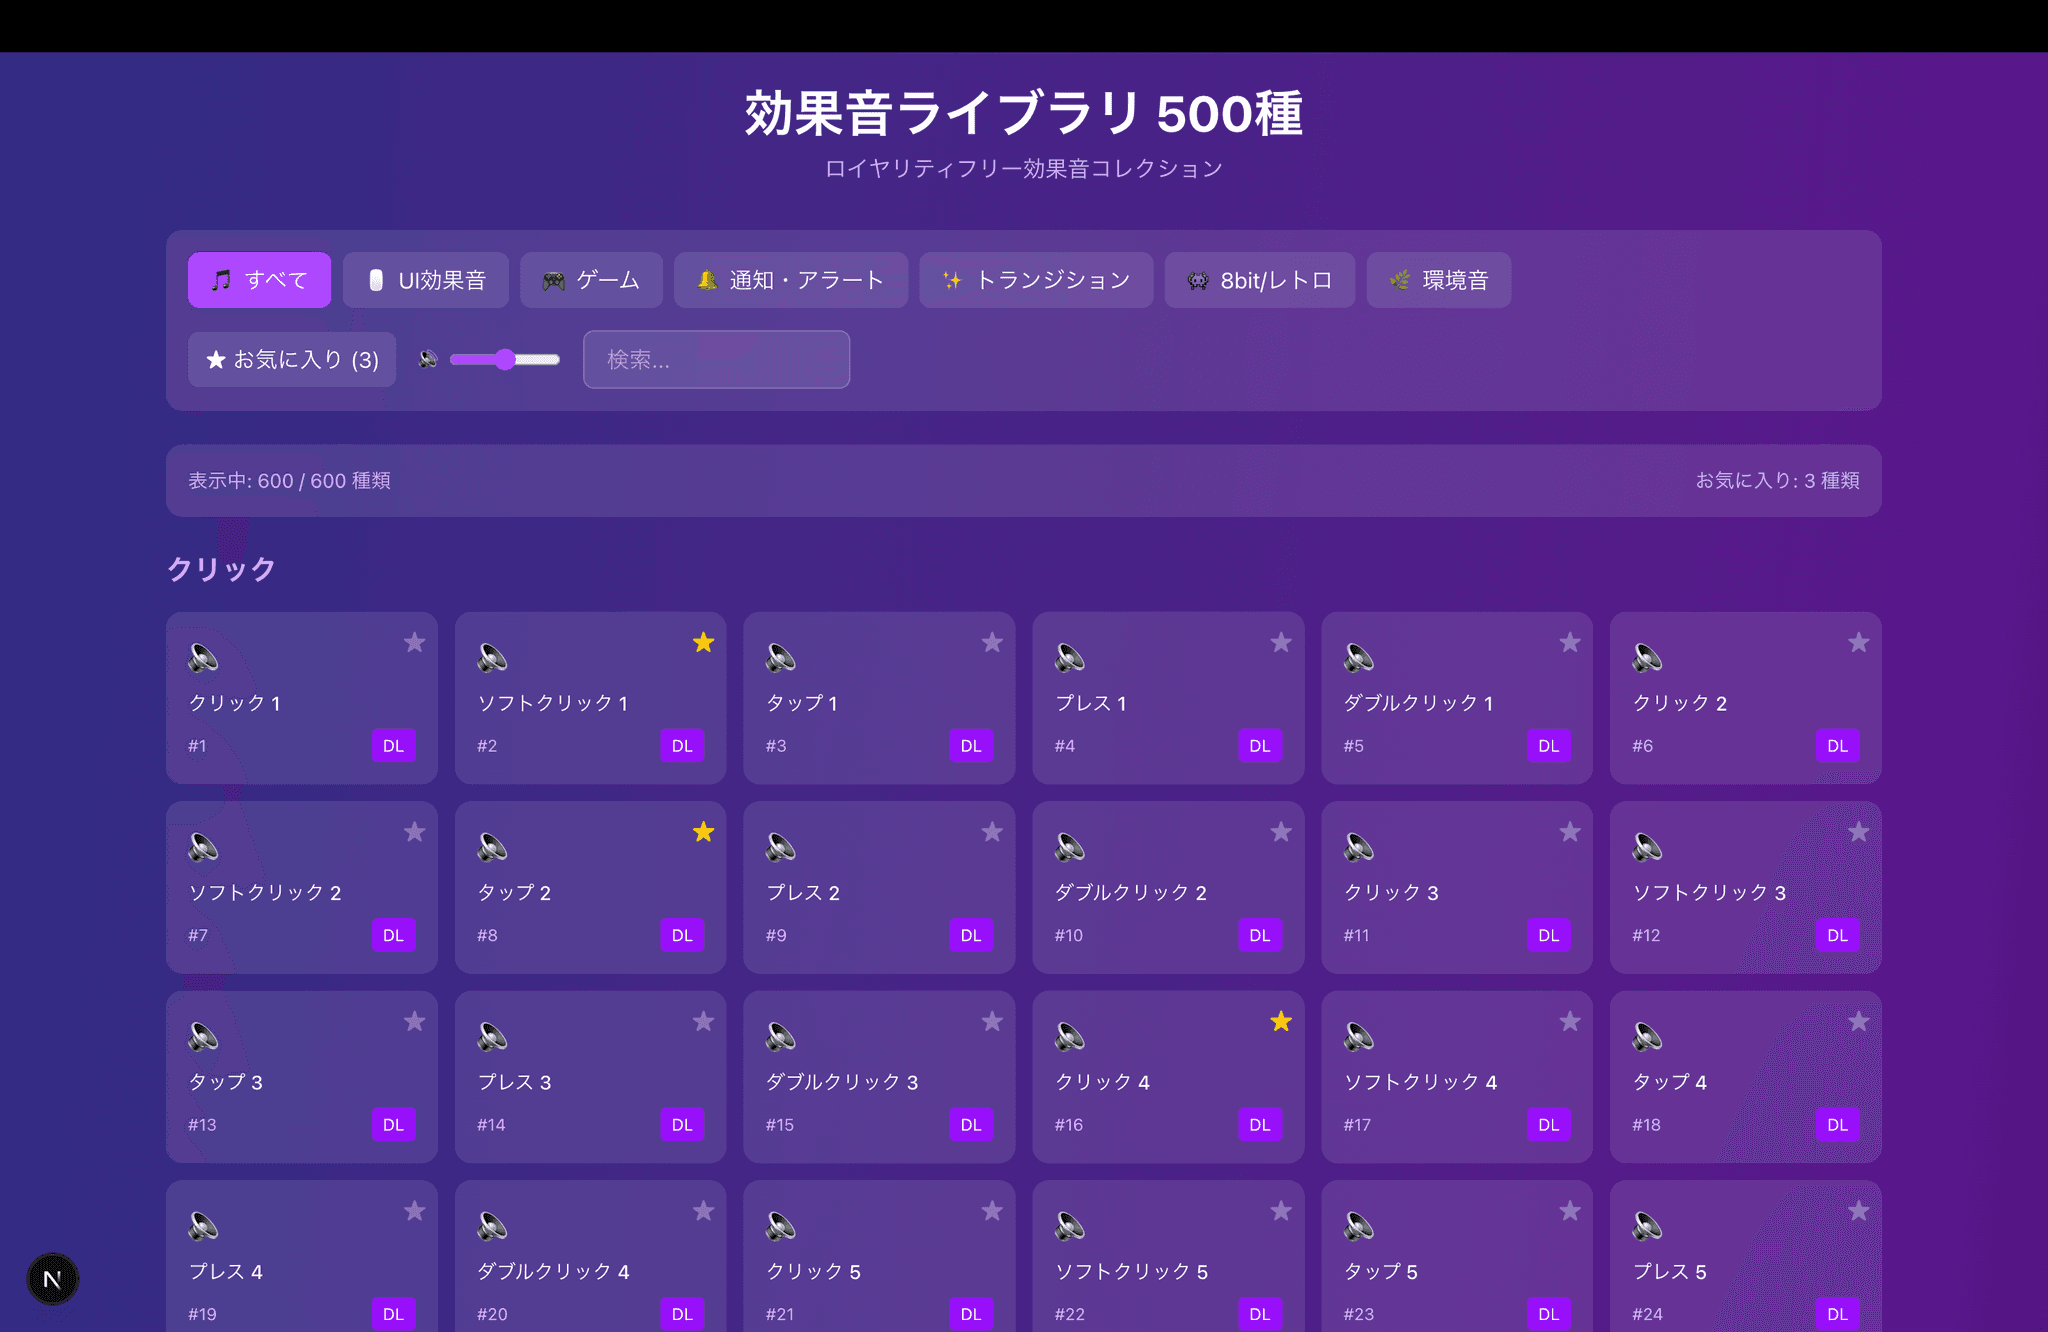Adjust the volume slider

pos(505,359)
